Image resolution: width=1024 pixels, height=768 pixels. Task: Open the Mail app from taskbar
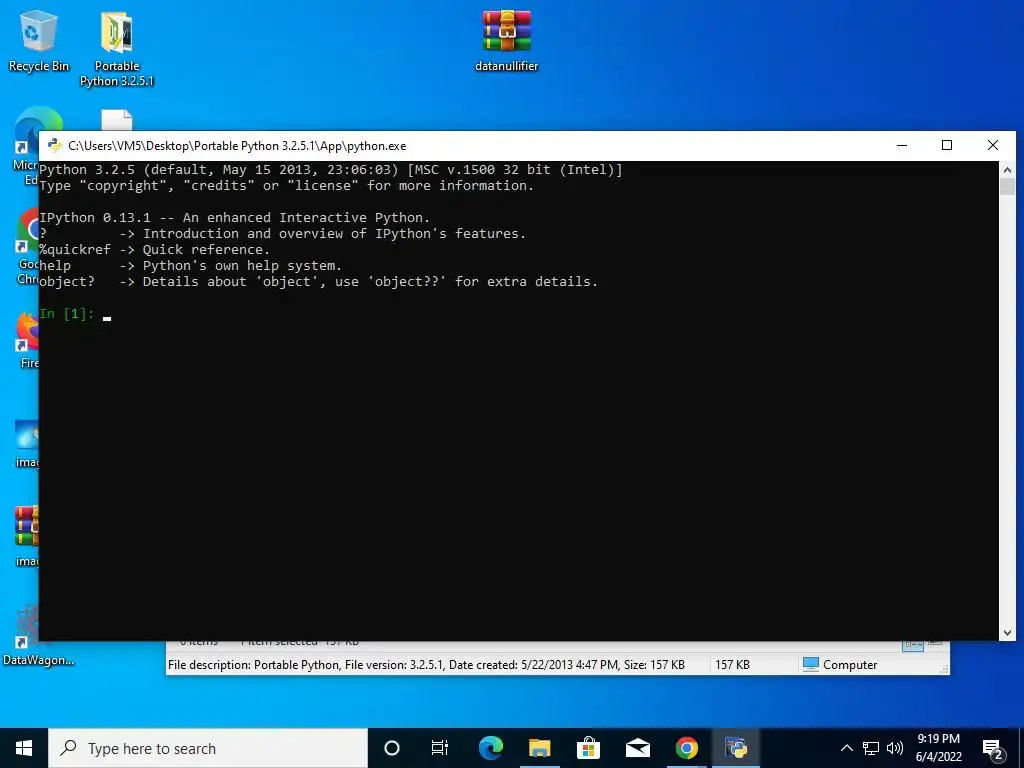(637, 748)
